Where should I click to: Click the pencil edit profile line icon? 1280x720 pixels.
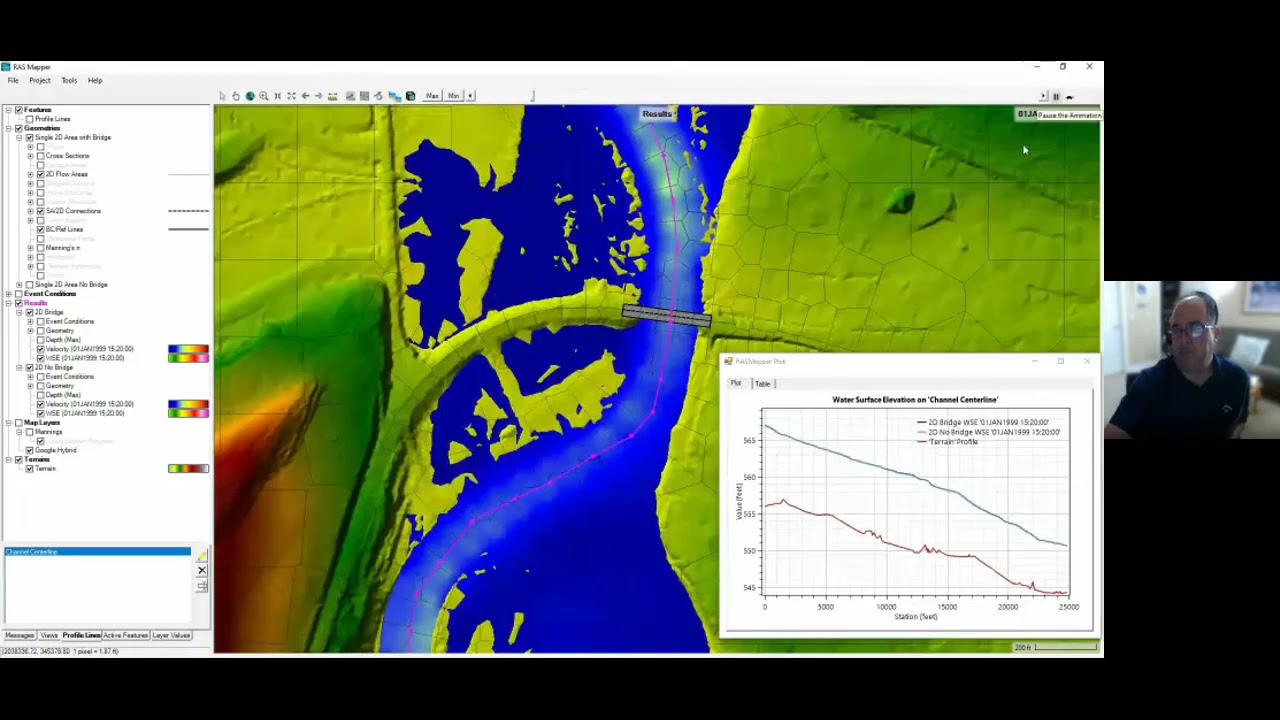pyautogui.click(x=202, y=554)
